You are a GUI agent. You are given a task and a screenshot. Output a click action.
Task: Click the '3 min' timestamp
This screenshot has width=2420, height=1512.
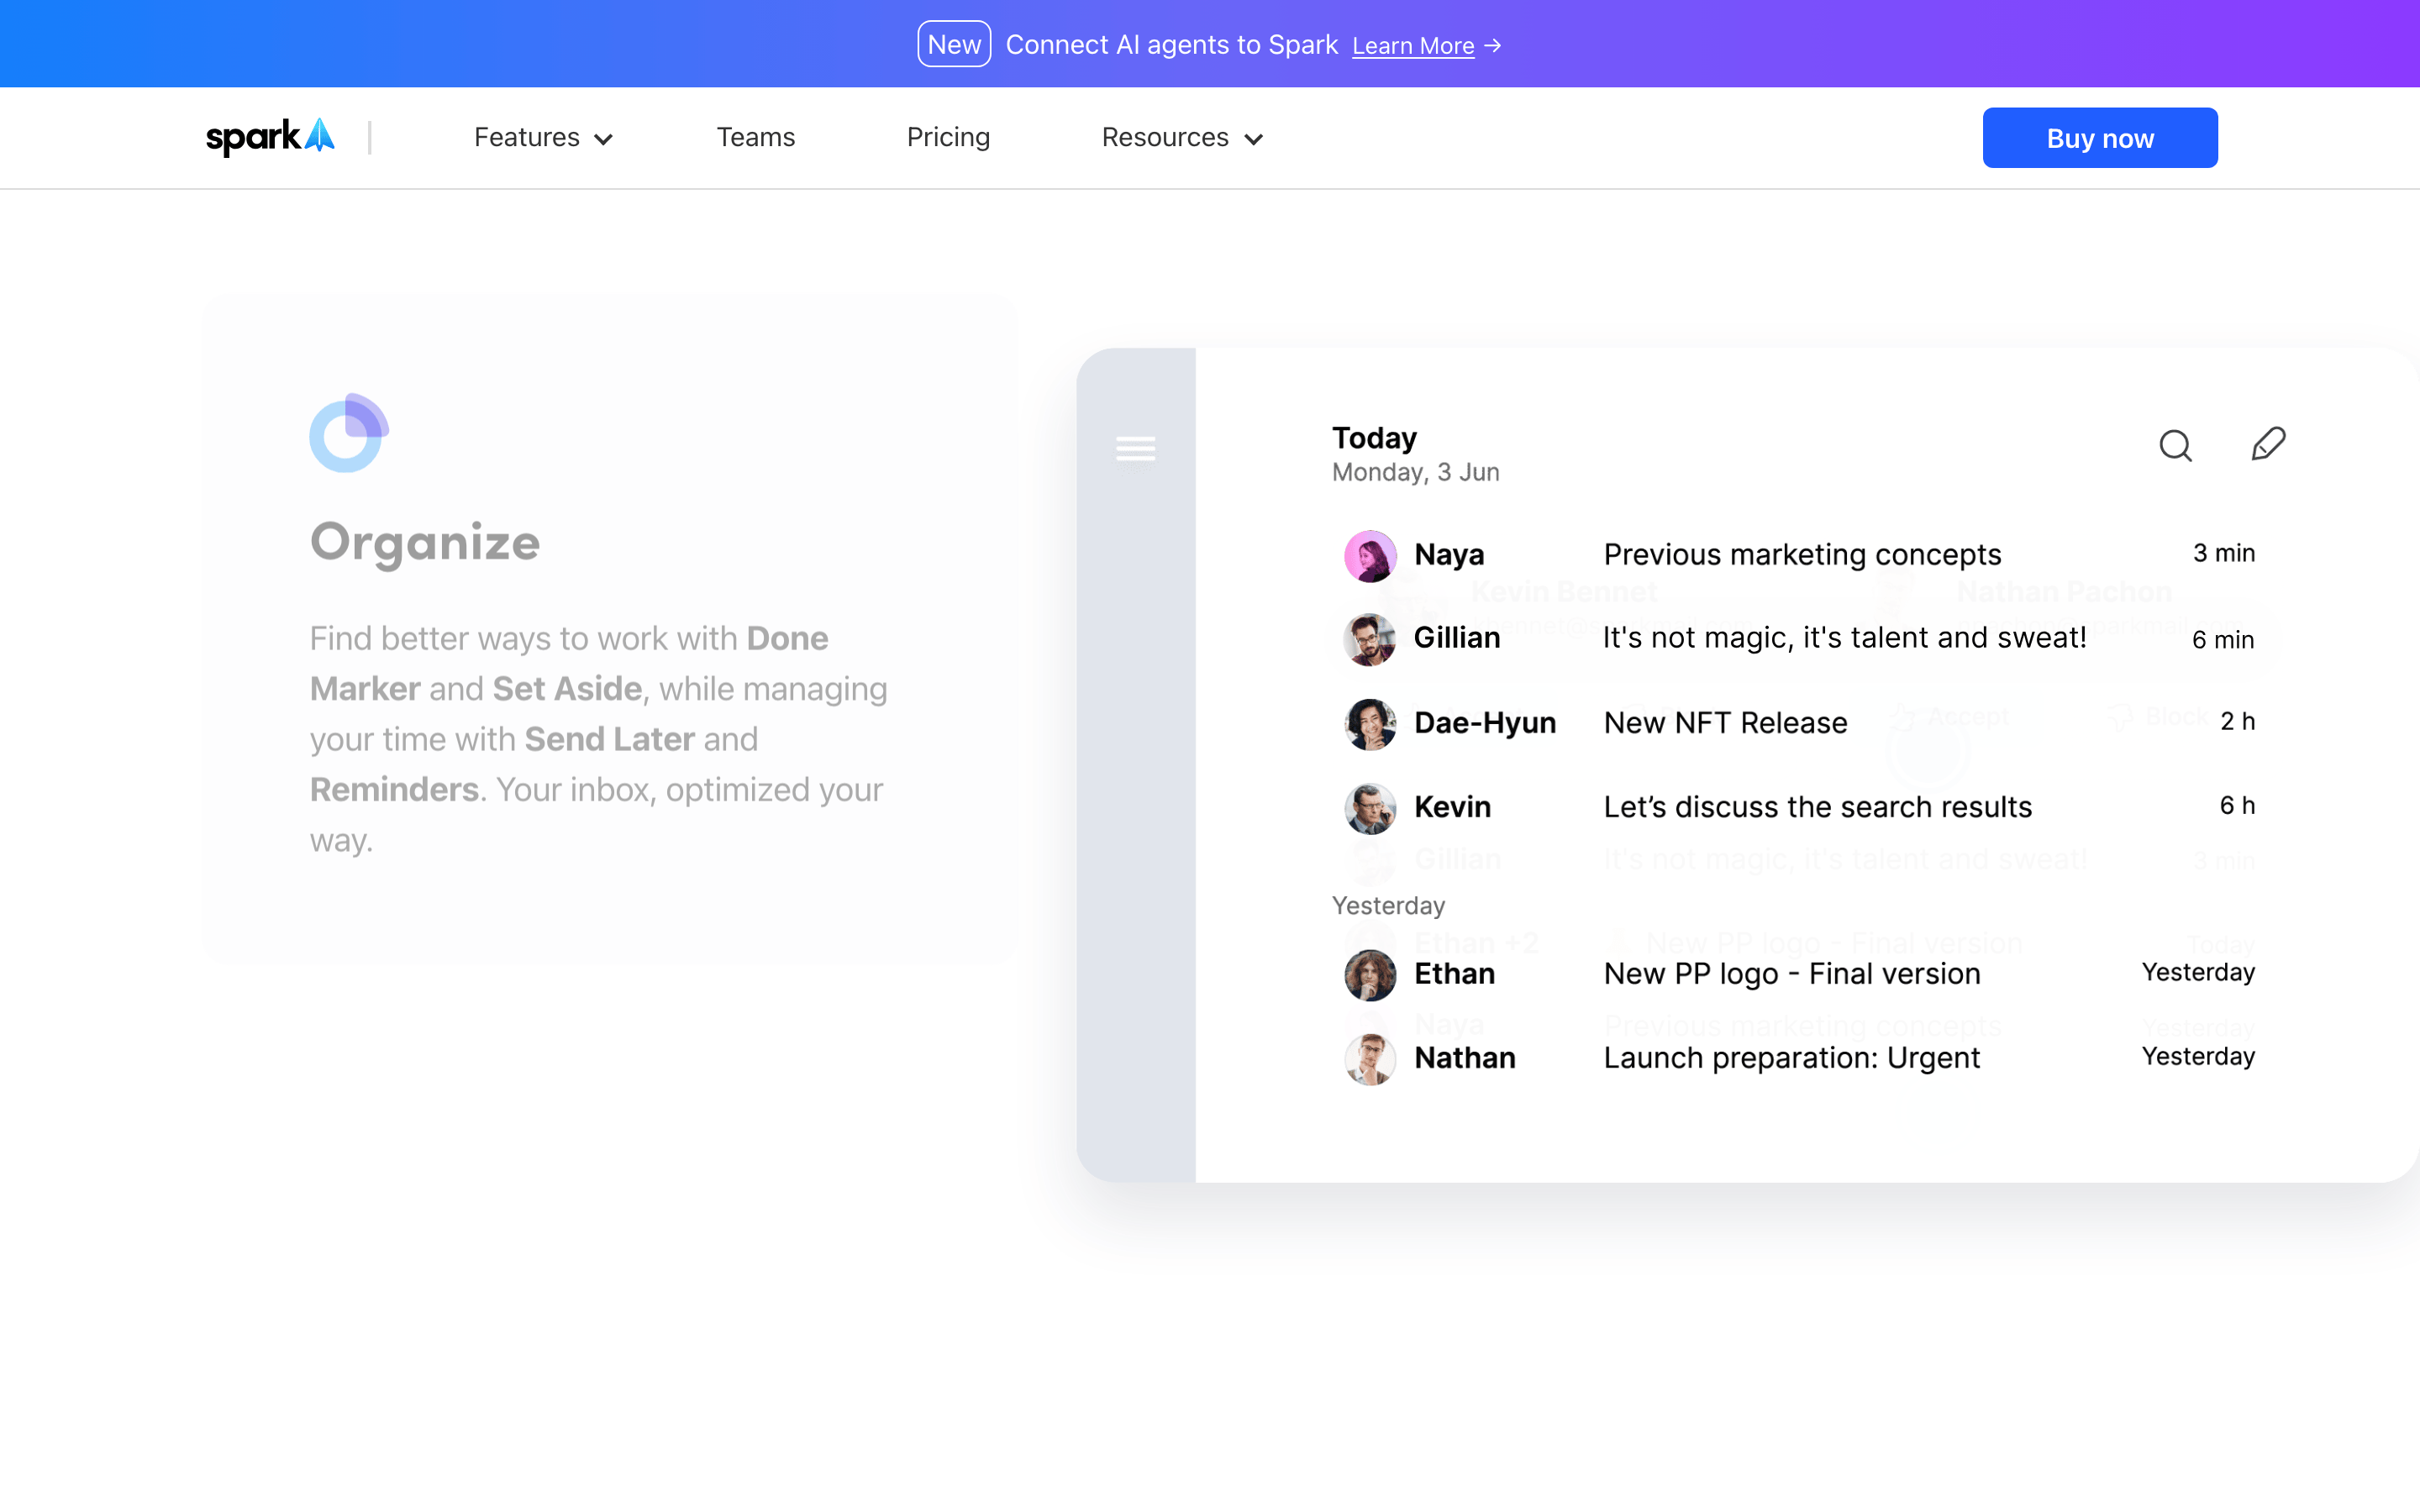click(x=2223, y=553)
